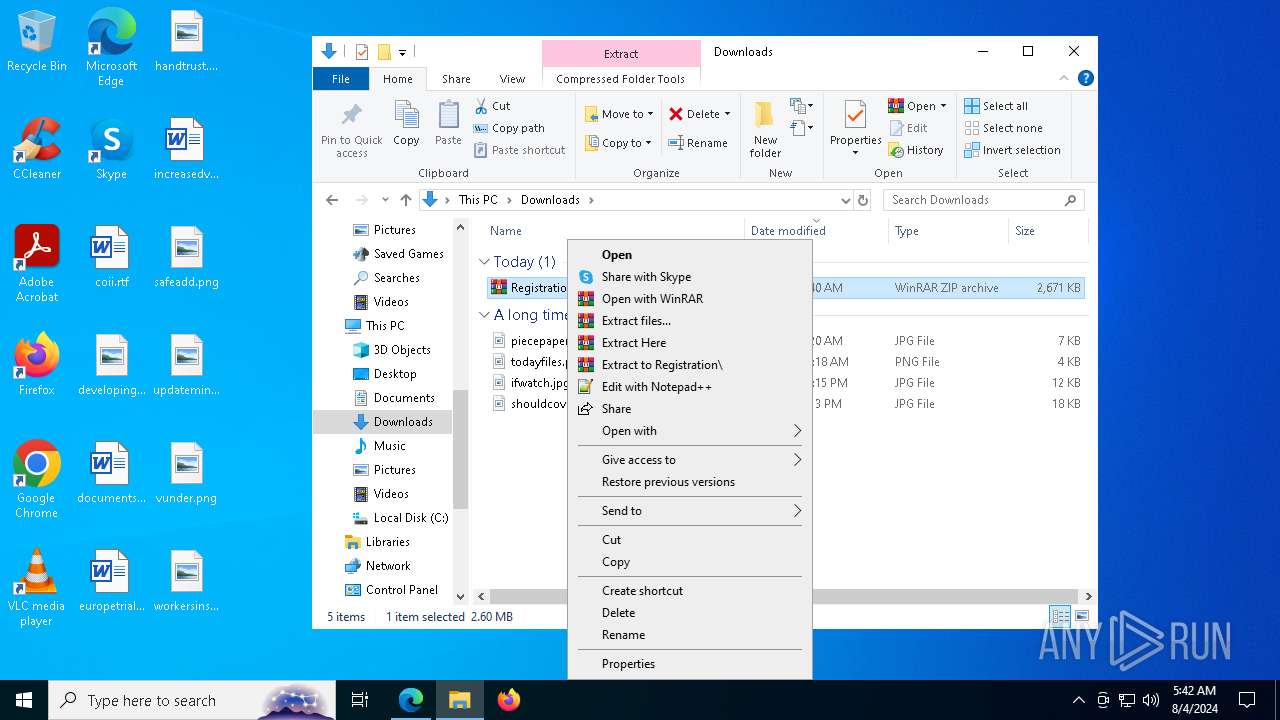Click Select all in ribbon

point(996,106)
